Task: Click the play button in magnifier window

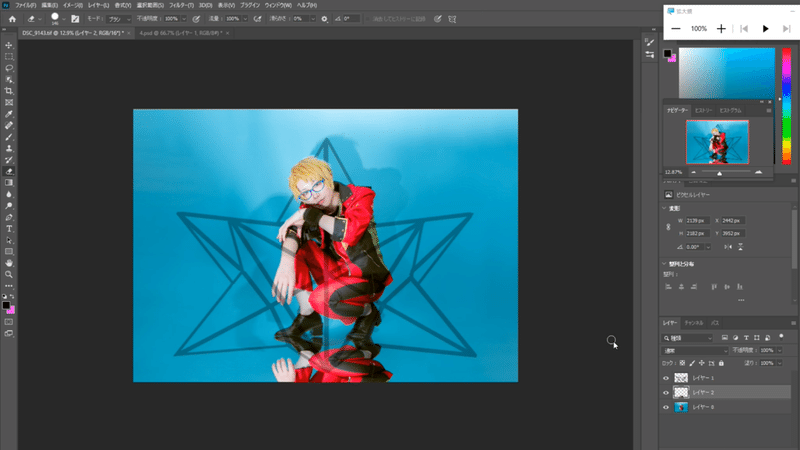Action: click(x=765, y=29)
